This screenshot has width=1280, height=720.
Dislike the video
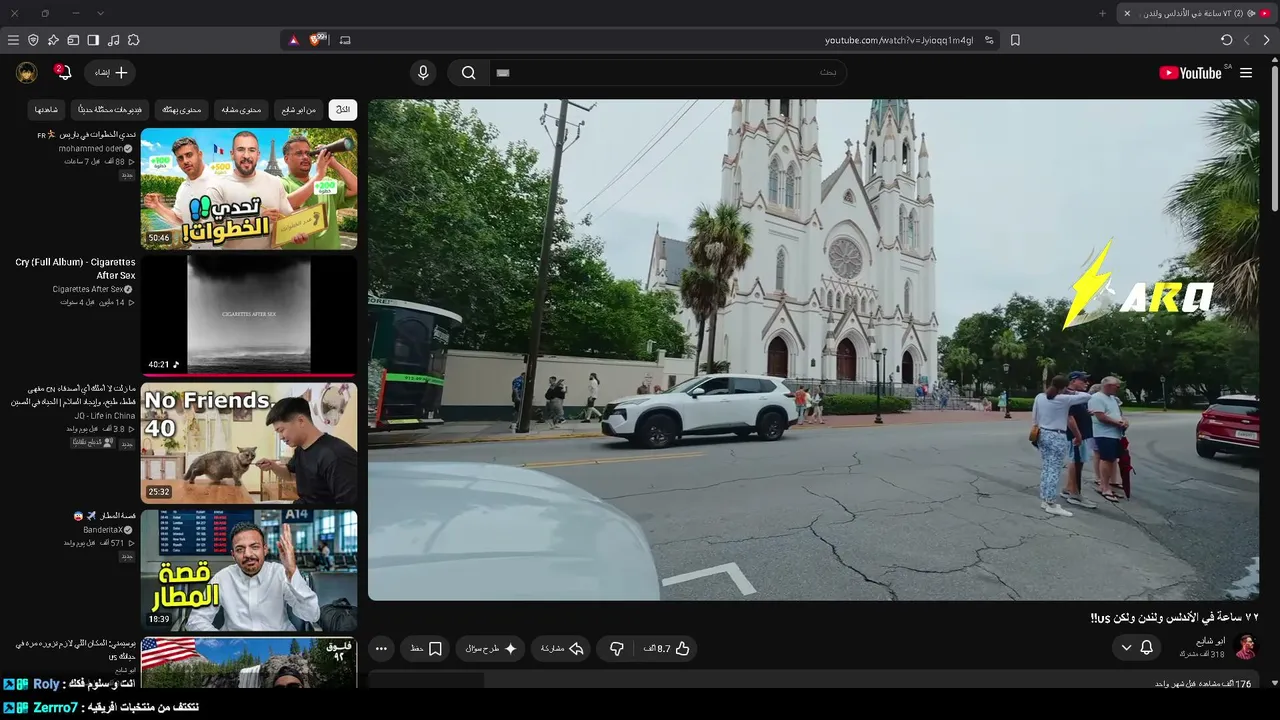pyautogui.click(x=617, y=649)
